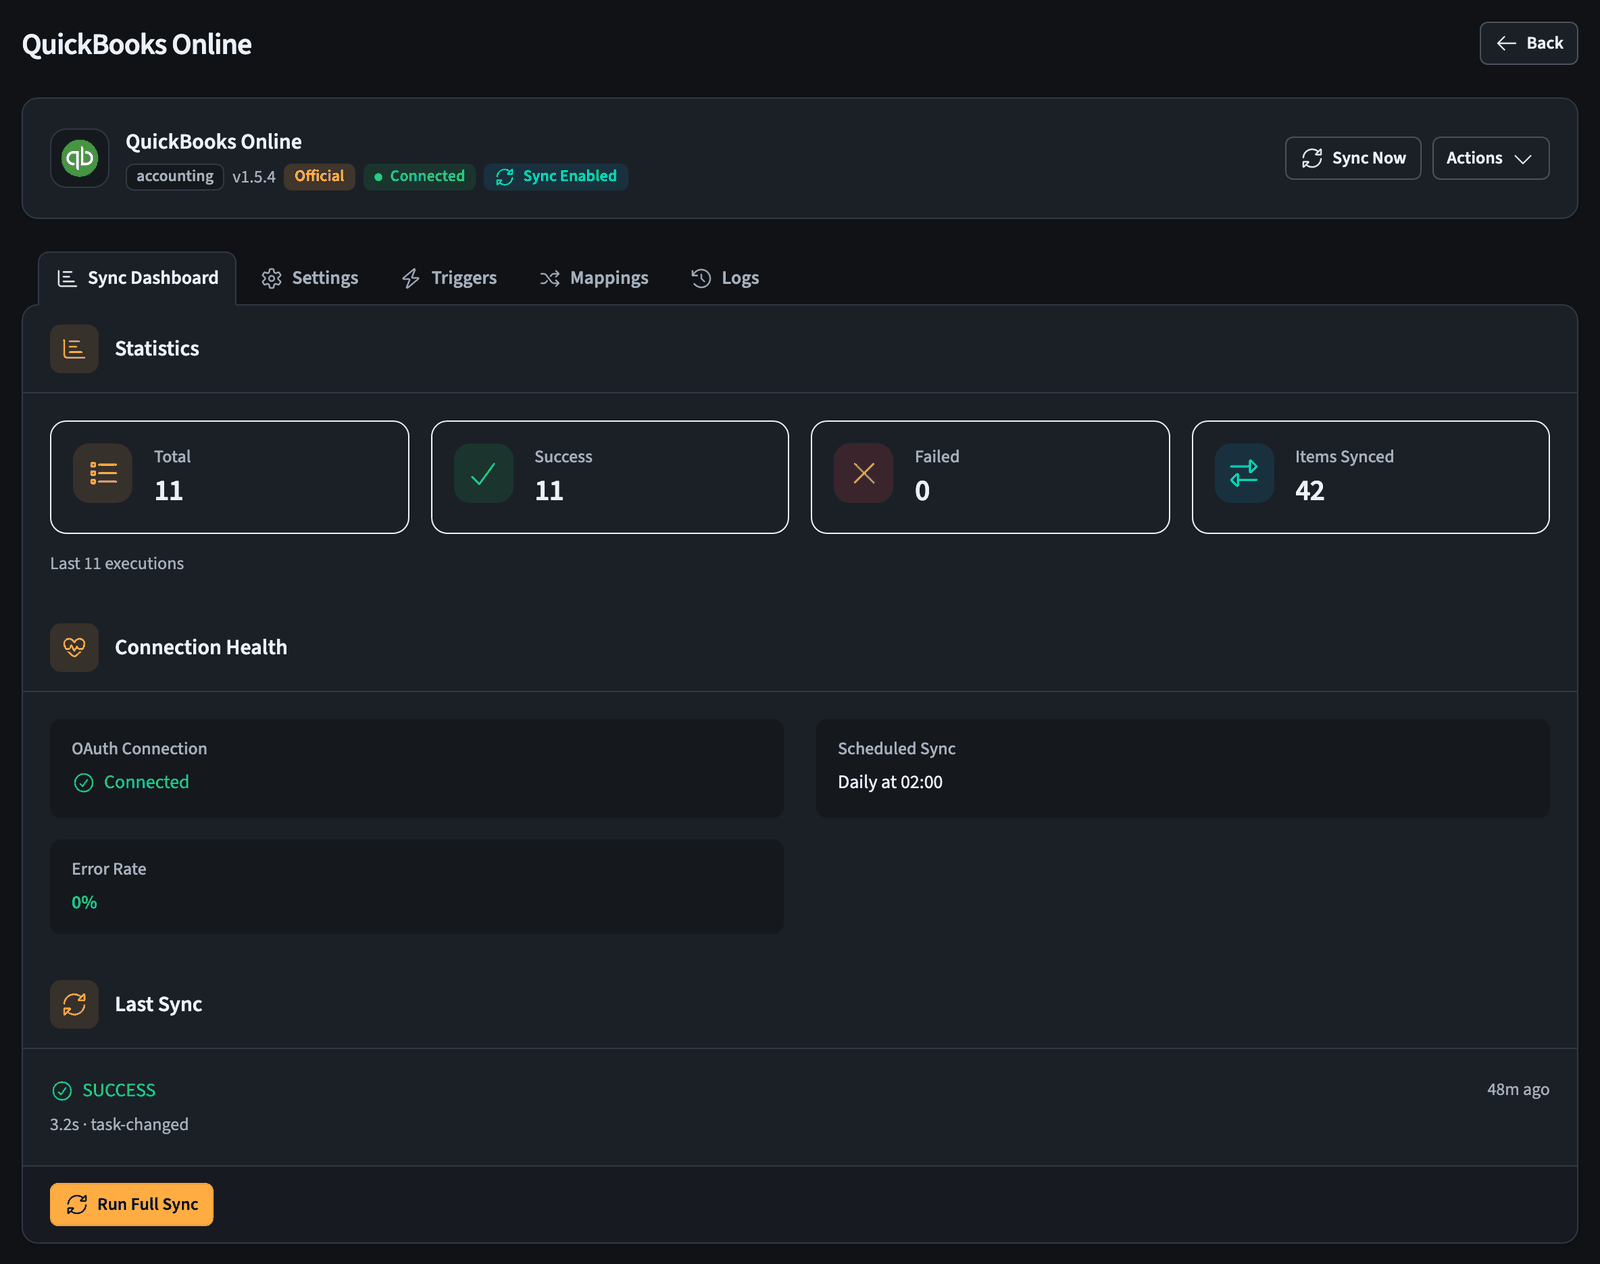Click the lightning icon on Triggers tab
This screenshot has height=1264, width=1600.
(x=411, y=278)
